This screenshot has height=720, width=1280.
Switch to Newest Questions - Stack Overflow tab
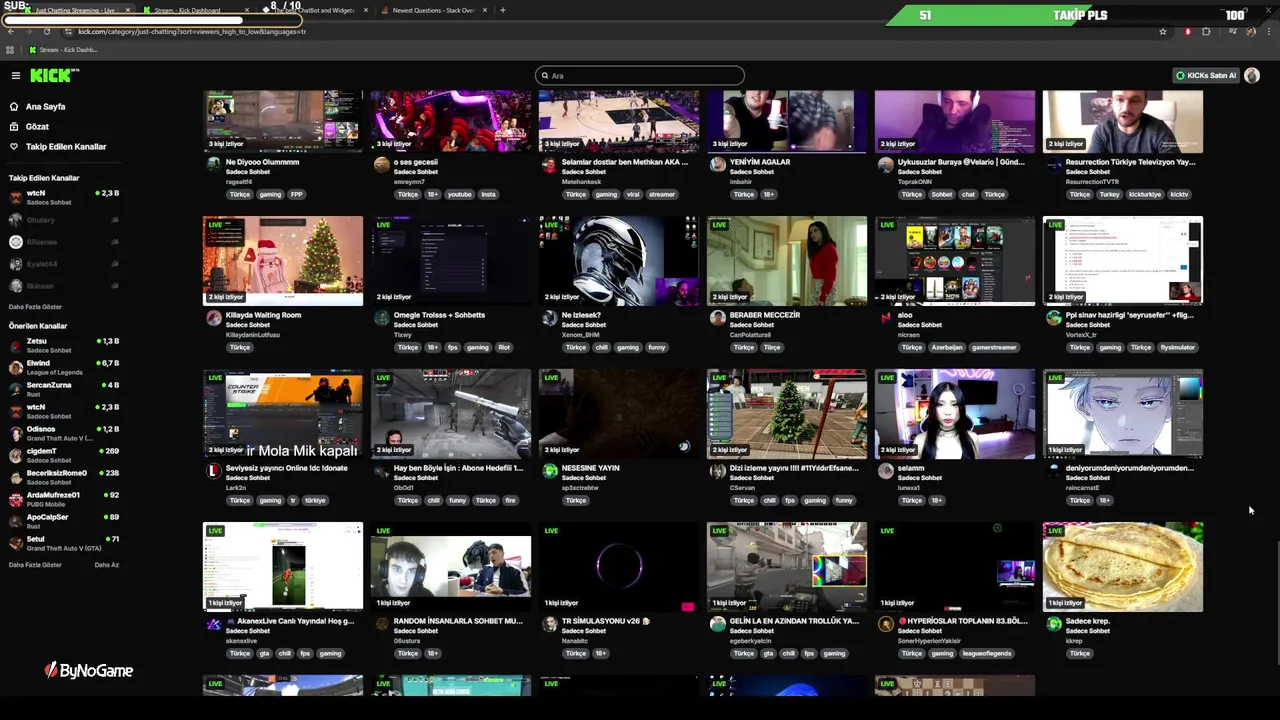click(432, 10)
